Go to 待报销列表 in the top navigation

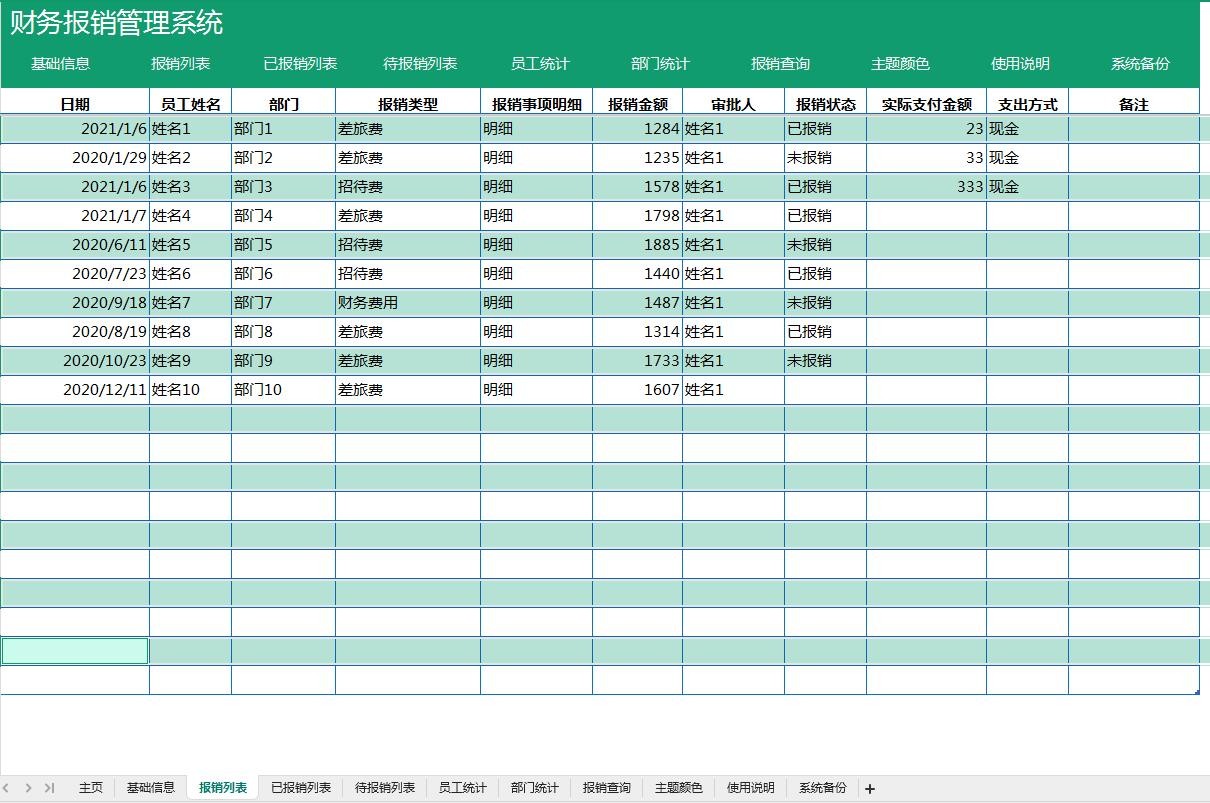[x=420, y=64]
